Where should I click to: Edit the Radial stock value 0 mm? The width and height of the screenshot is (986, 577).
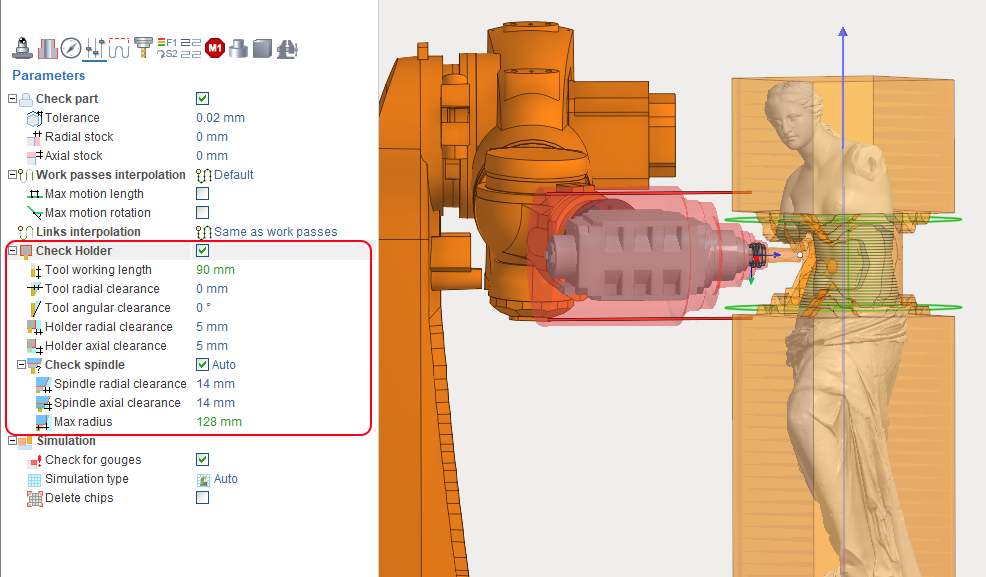point(212,137)
